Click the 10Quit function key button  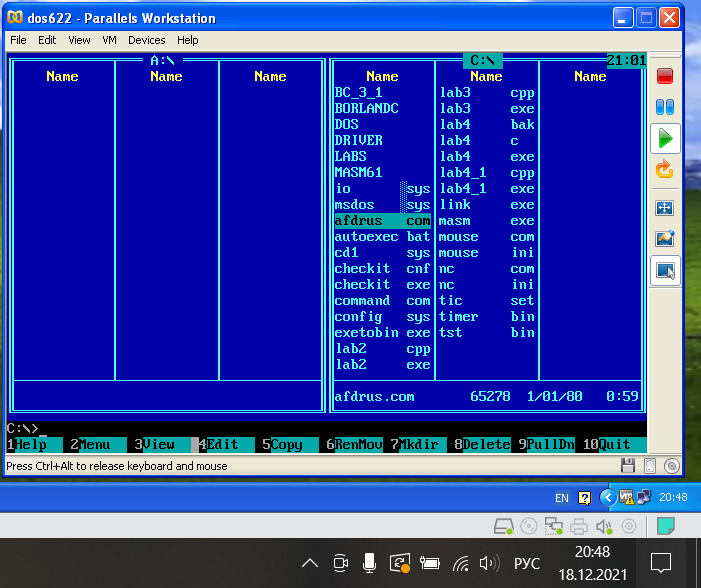coord(614,444)
